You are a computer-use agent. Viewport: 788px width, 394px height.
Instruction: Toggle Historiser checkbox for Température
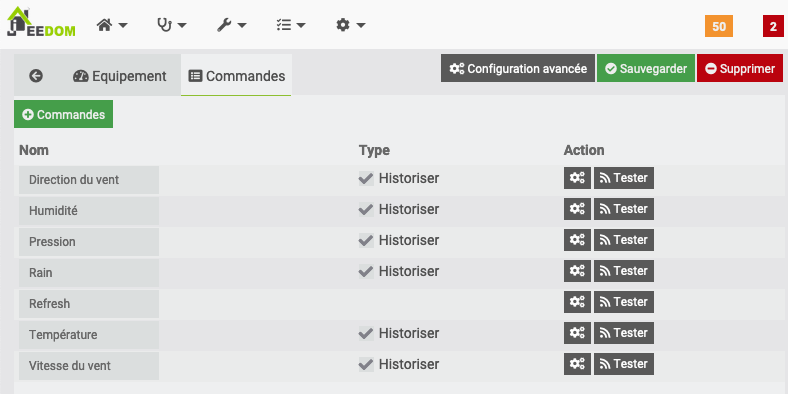366,333
